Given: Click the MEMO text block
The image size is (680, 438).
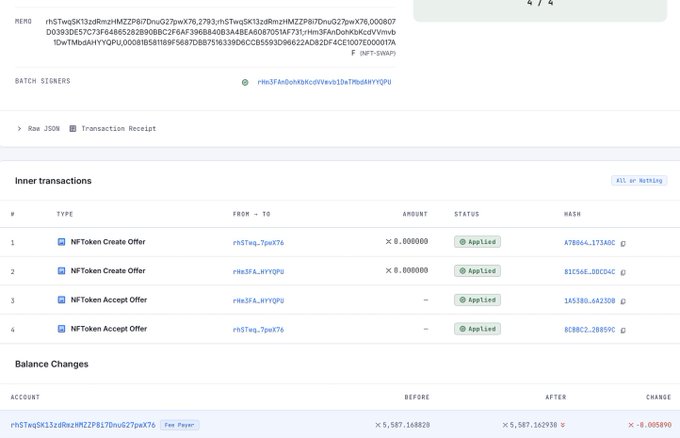Looking at the screenshot, I should click(221, 37).
